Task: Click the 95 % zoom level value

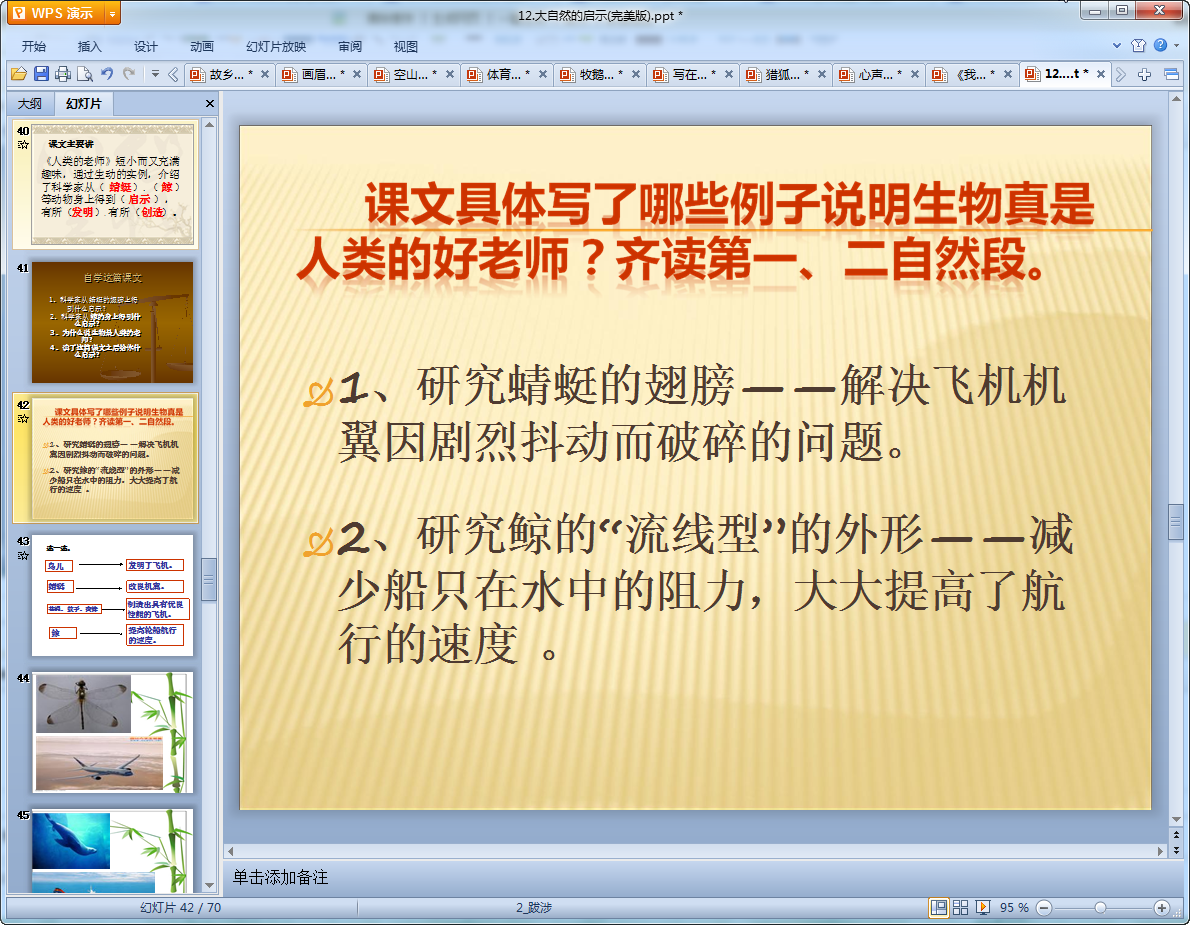Action: (1014, 908)
